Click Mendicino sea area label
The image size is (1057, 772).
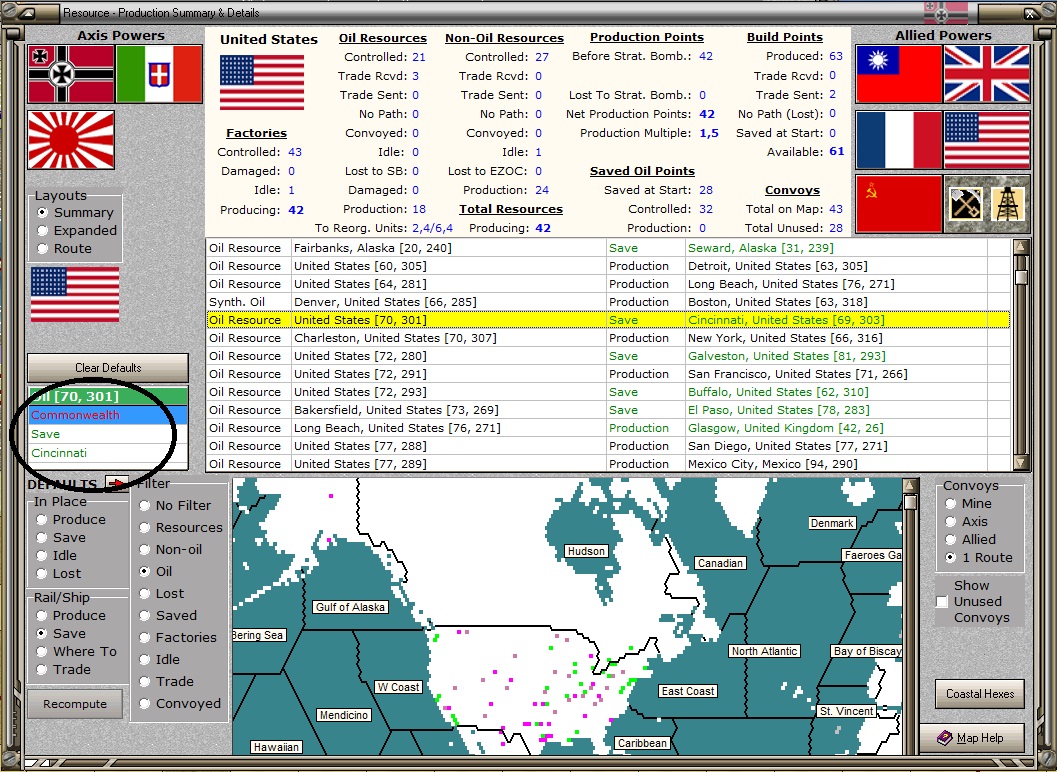coord(344,715)
